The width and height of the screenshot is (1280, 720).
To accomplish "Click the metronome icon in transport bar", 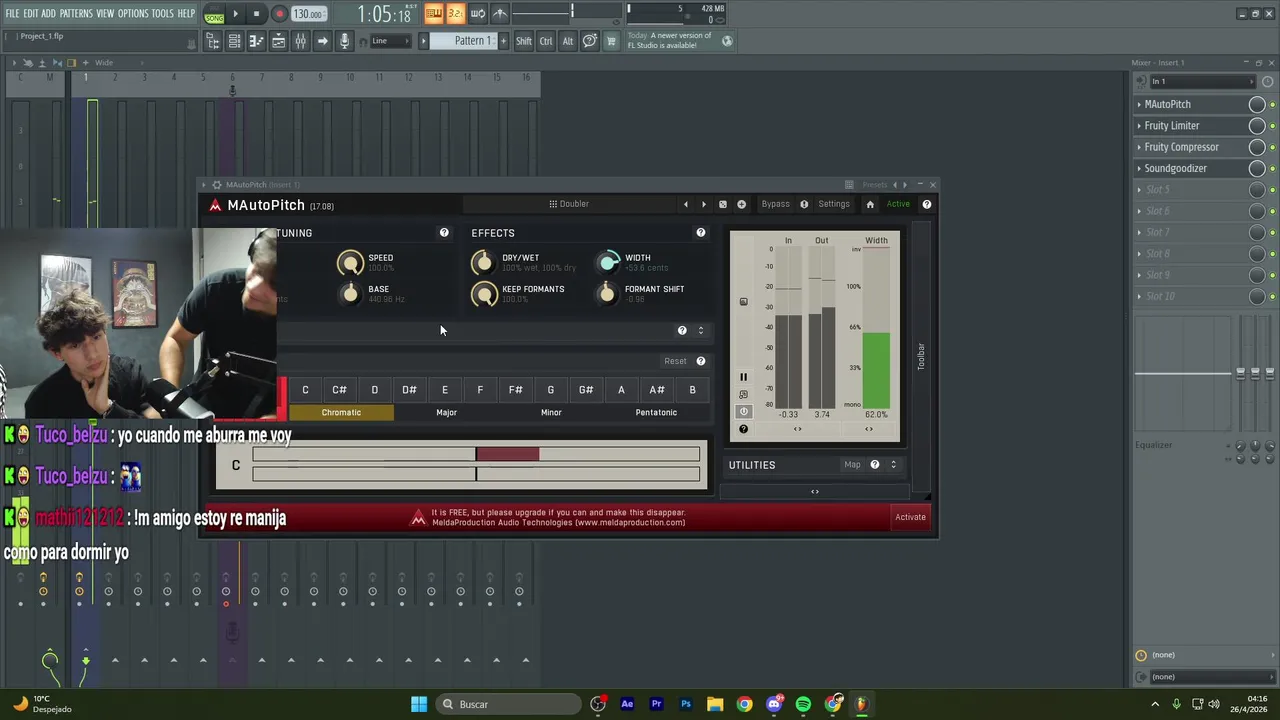I will click(x=500, y=13).
